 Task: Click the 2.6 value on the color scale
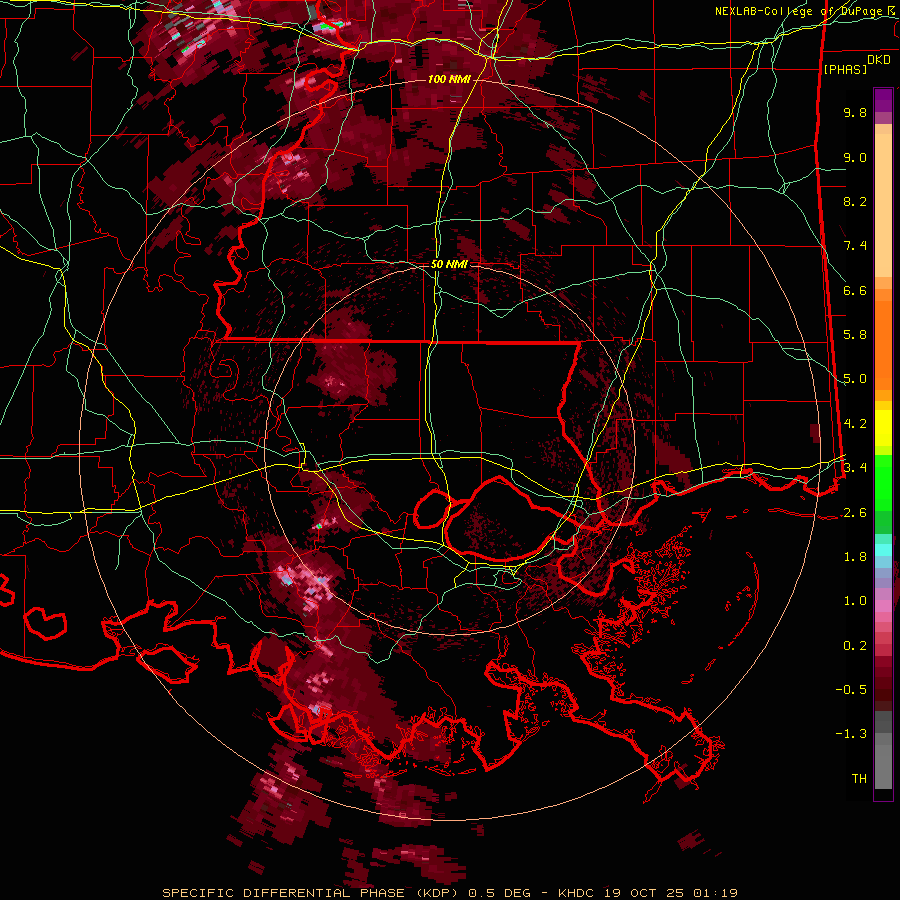tap(855, 513)
